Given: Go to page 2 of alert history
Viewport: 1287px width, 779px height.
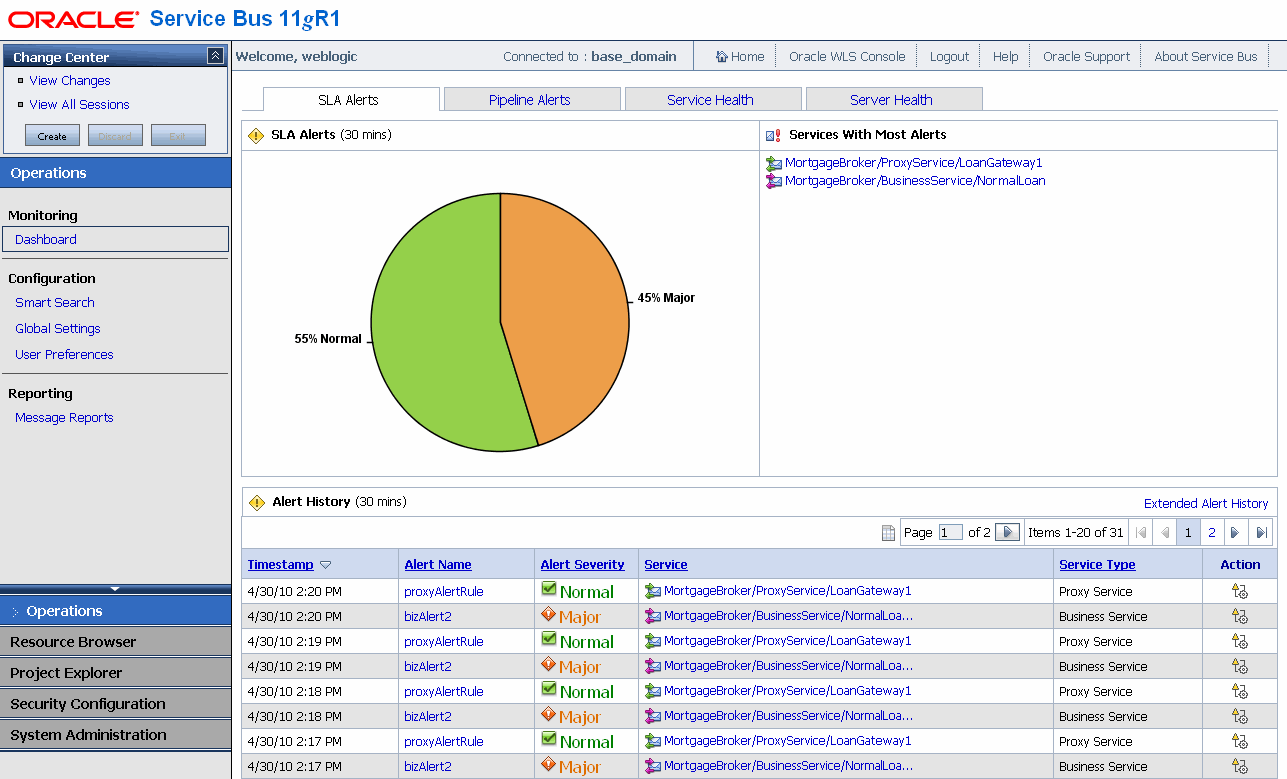Looking at the screenshot, I should pyautogui.click(x=1212, y=533).
